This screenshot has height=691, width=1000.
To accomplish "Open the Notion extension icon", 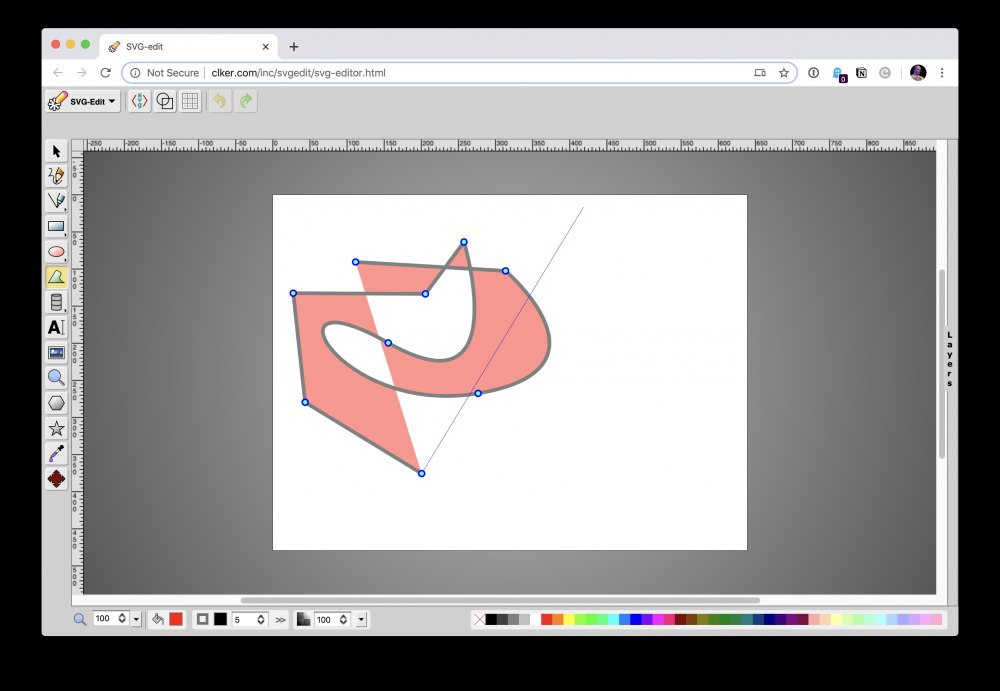I will click(861, 73).
